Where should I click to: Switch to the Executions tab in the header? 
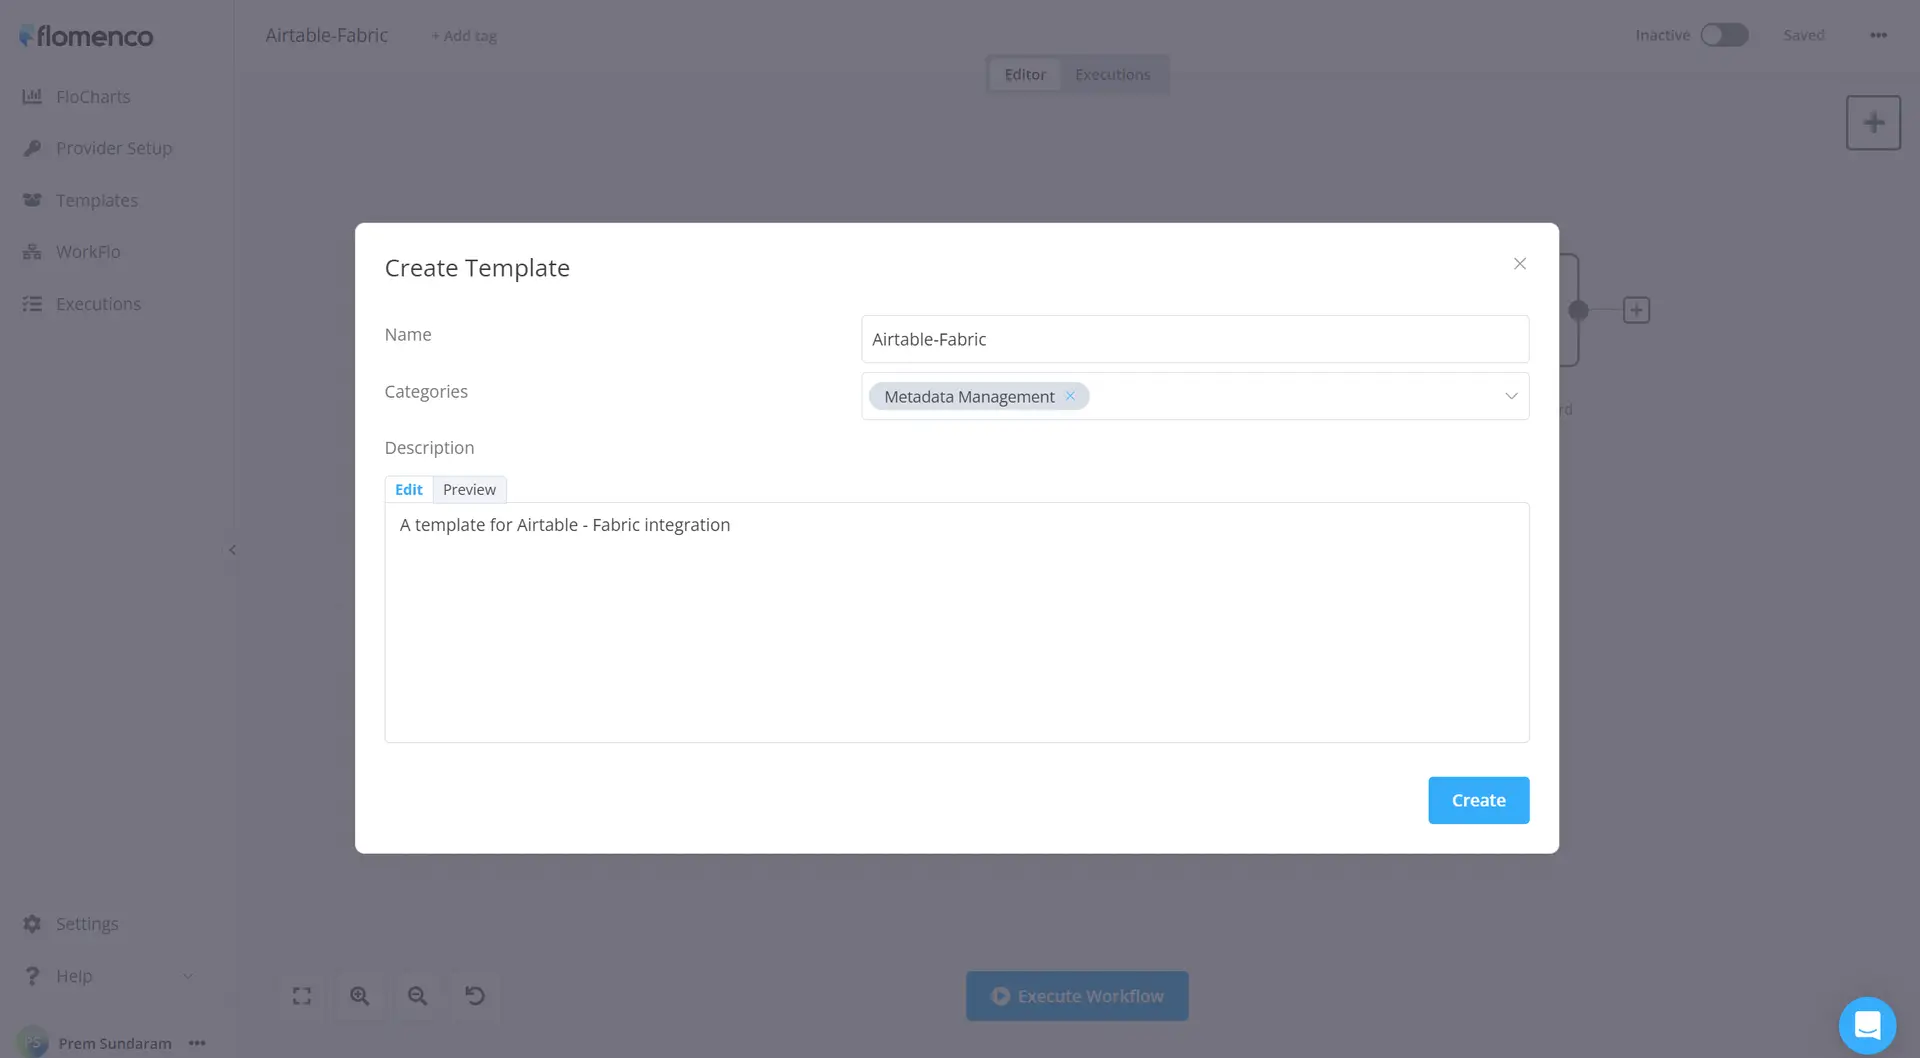point(1112,74)
